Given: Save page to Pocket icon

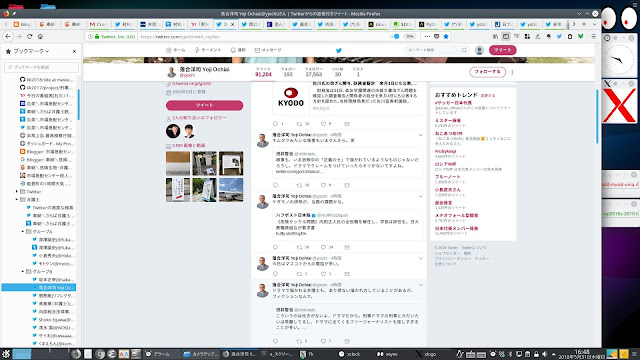Looking at the screenshot, I should (436, 36).
